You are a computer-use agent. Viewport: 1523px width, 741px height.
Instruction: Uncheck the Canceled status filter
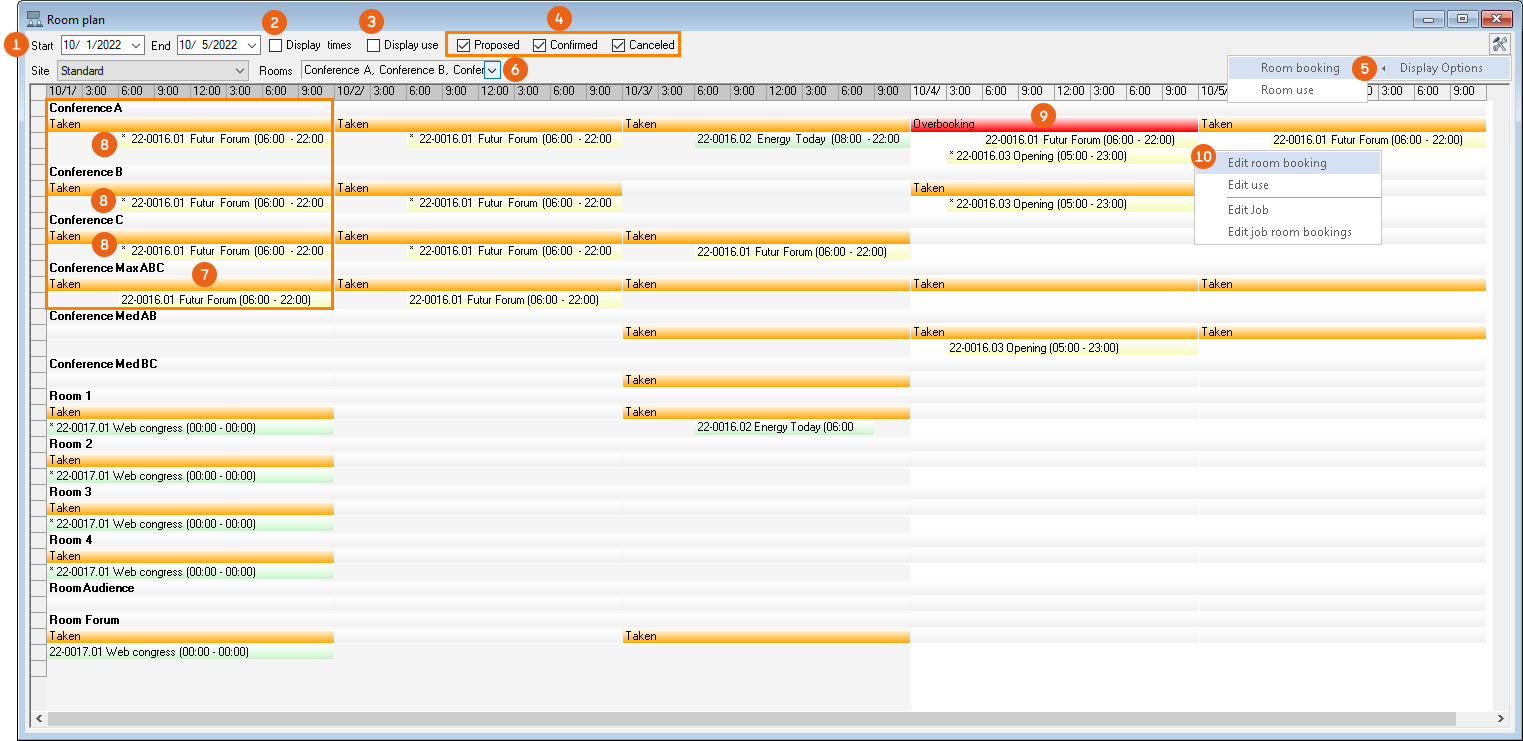click(618, 45)
